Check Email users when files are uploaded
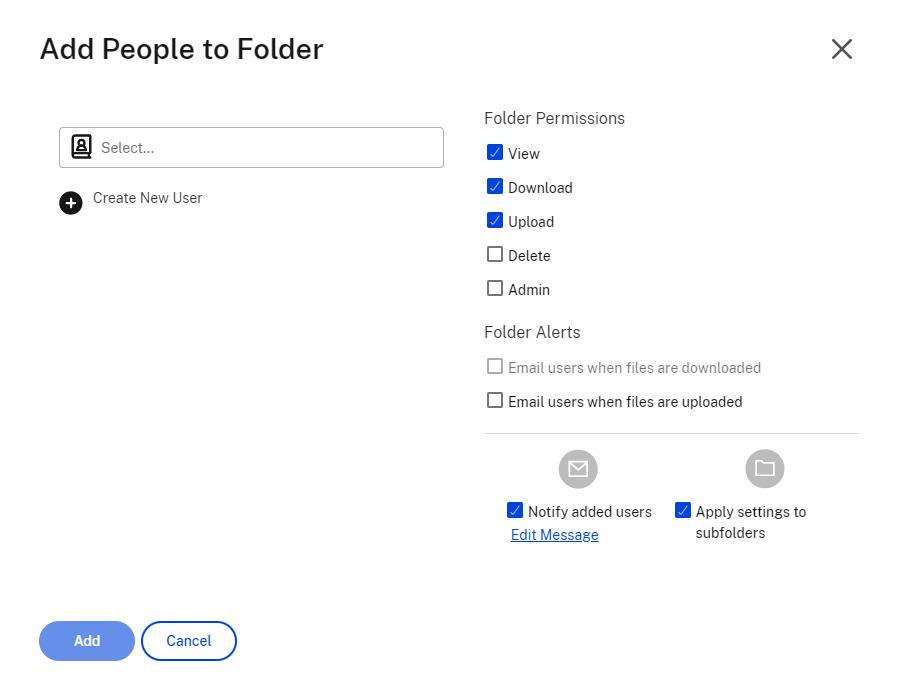The image size is (897, 694). [495, 400]
